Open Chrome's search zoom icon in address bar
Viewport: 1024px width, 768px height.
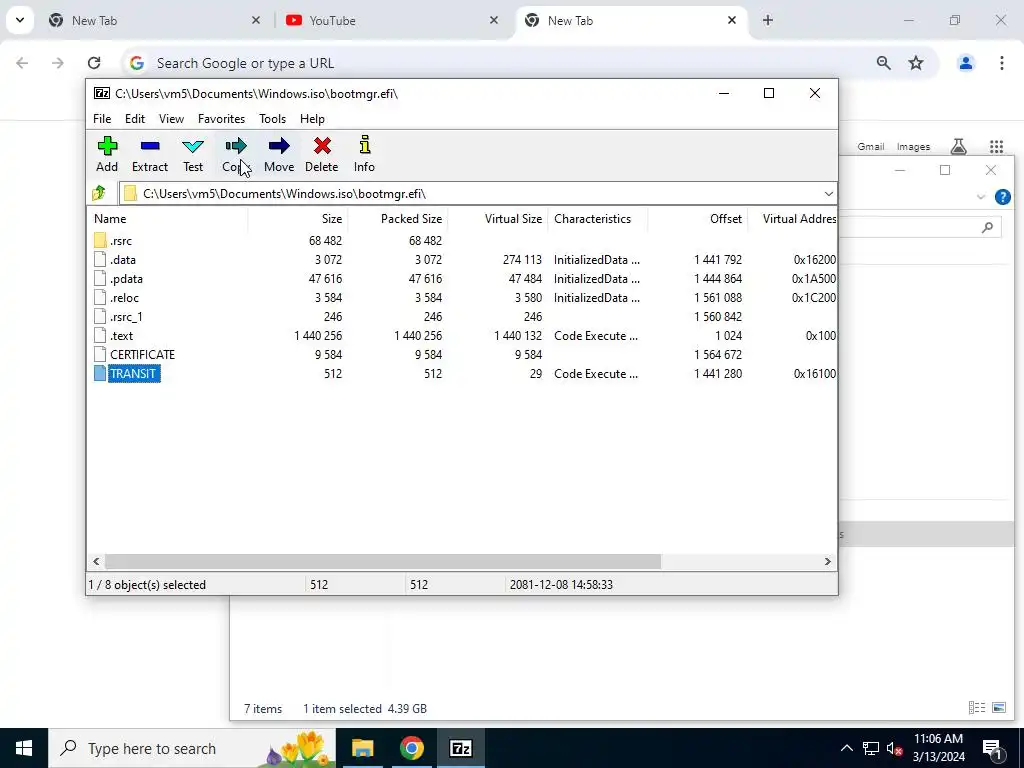(x=884, y=63)
